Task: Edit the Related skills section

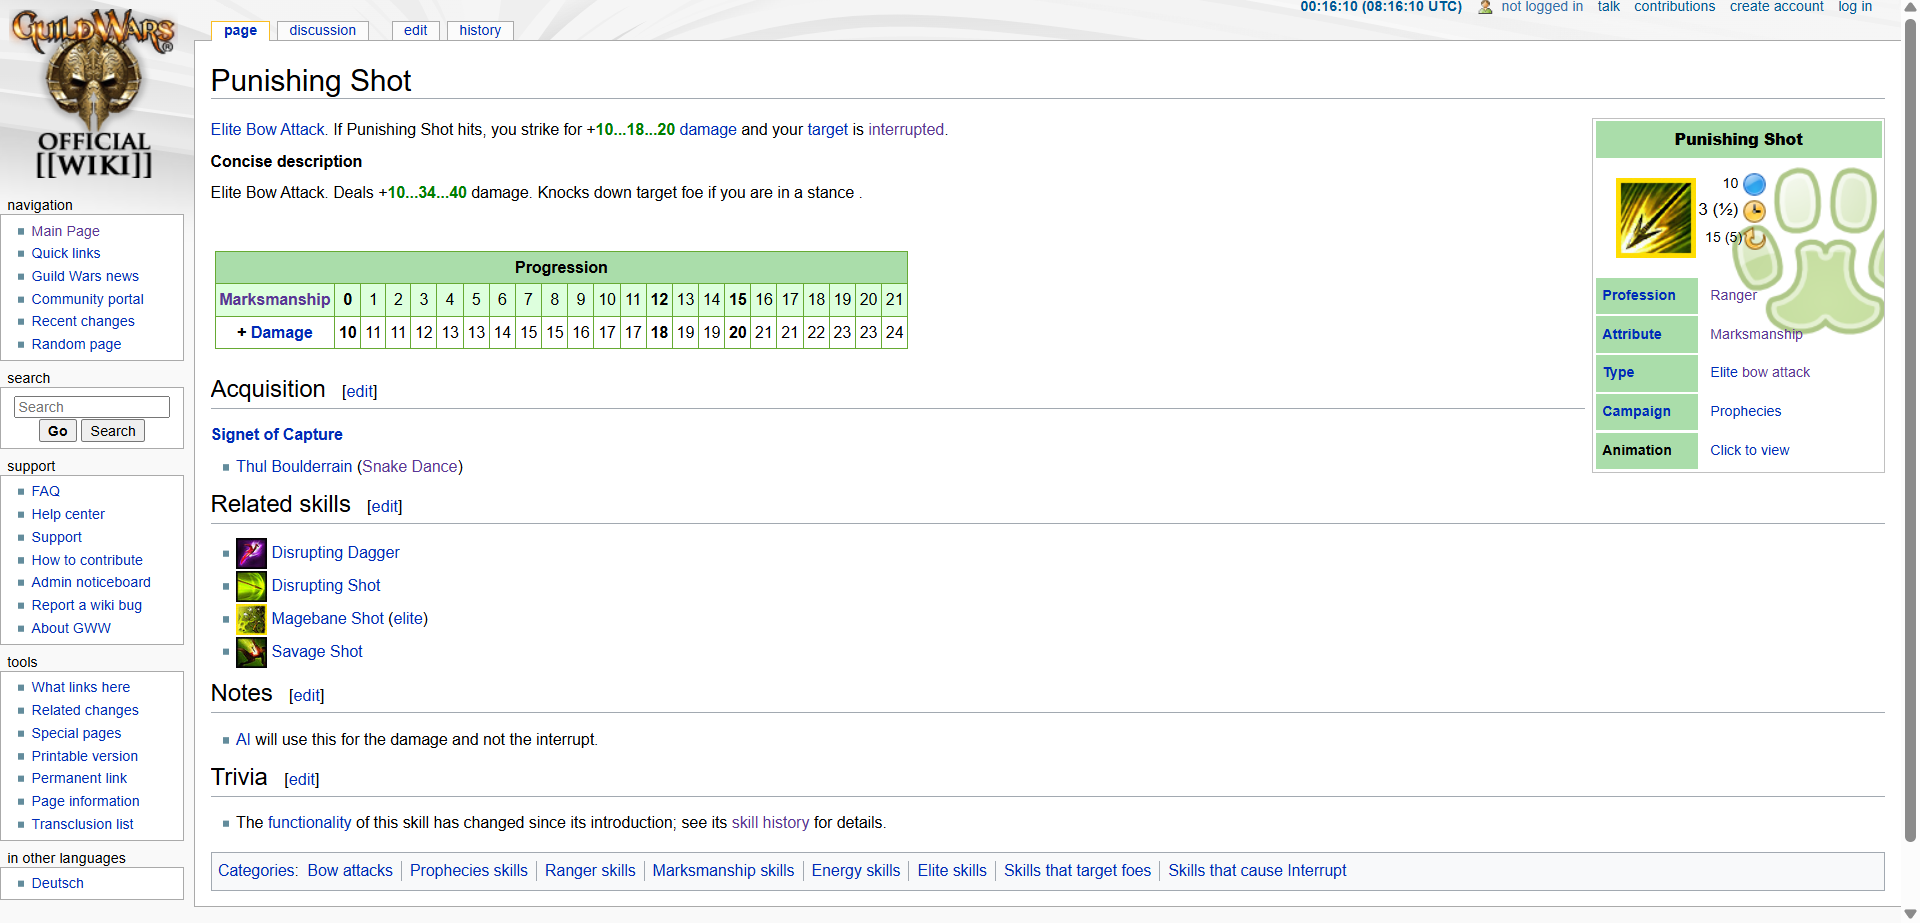Action: tap(385, 507)
